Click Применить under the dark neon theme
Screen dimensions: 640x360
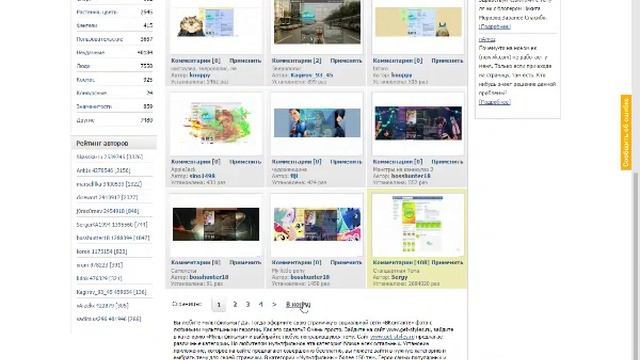(447, 162)
